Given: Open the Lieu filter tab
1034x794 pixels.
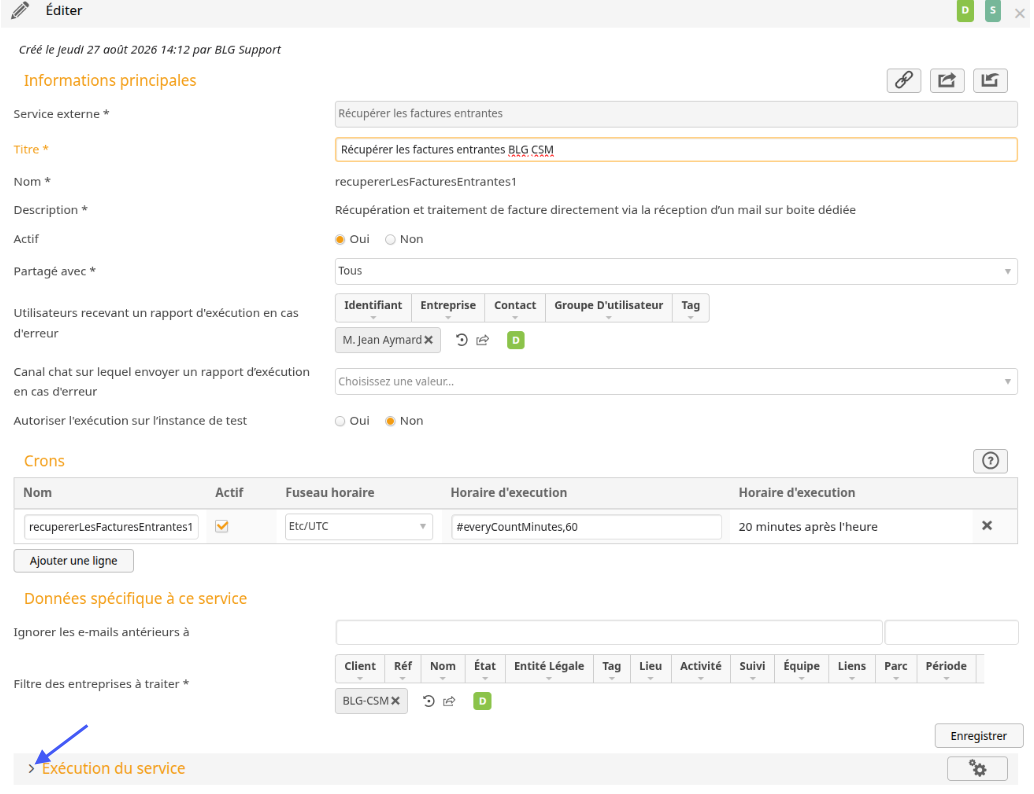Looking at the screenshot, I should pyautogui.click(x=650, y=668).
